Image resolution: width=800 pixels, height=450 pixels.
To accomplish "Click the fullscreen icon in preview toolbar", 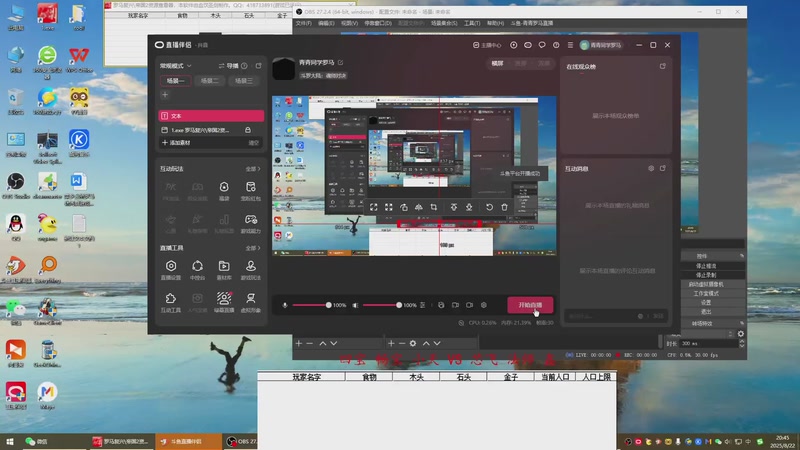I will [373, 207].
